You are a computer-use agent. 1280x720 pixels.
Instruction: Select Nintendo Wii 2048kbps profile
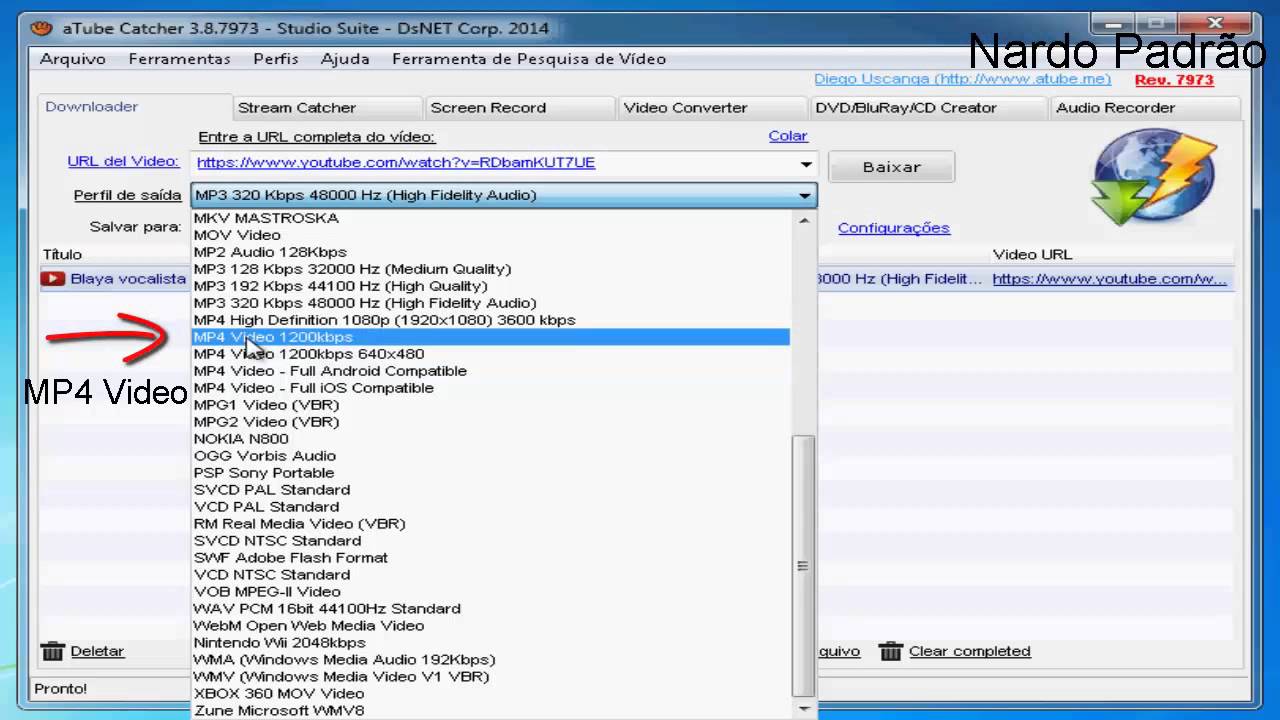[x=491, y=643]
